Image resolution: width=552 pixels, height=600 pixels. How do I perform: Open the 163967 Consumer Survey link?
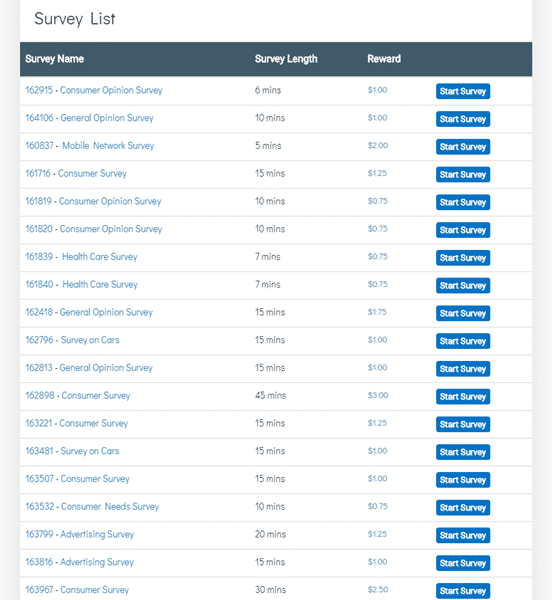tap(77, 590)
